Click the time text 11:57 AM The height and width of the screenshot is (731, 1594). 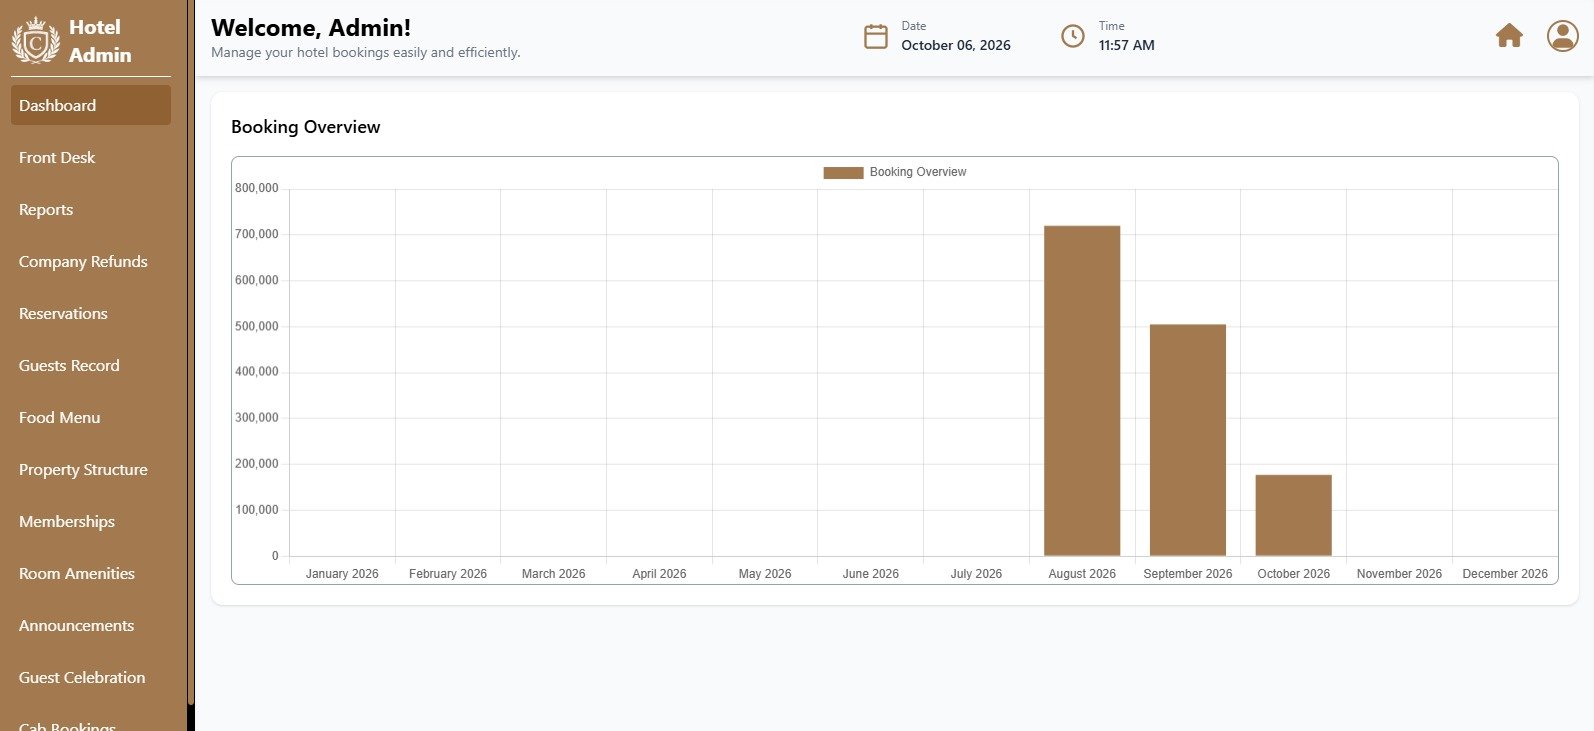tap(1127, 45)
